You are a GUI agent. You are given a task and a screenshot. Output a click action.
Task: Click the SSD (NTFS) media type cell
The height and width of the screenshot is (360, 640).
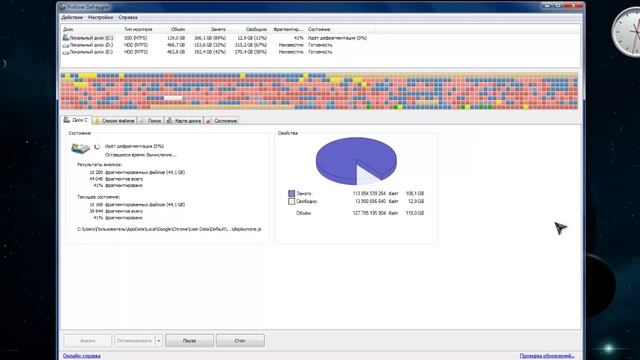(x=136, y=38)
